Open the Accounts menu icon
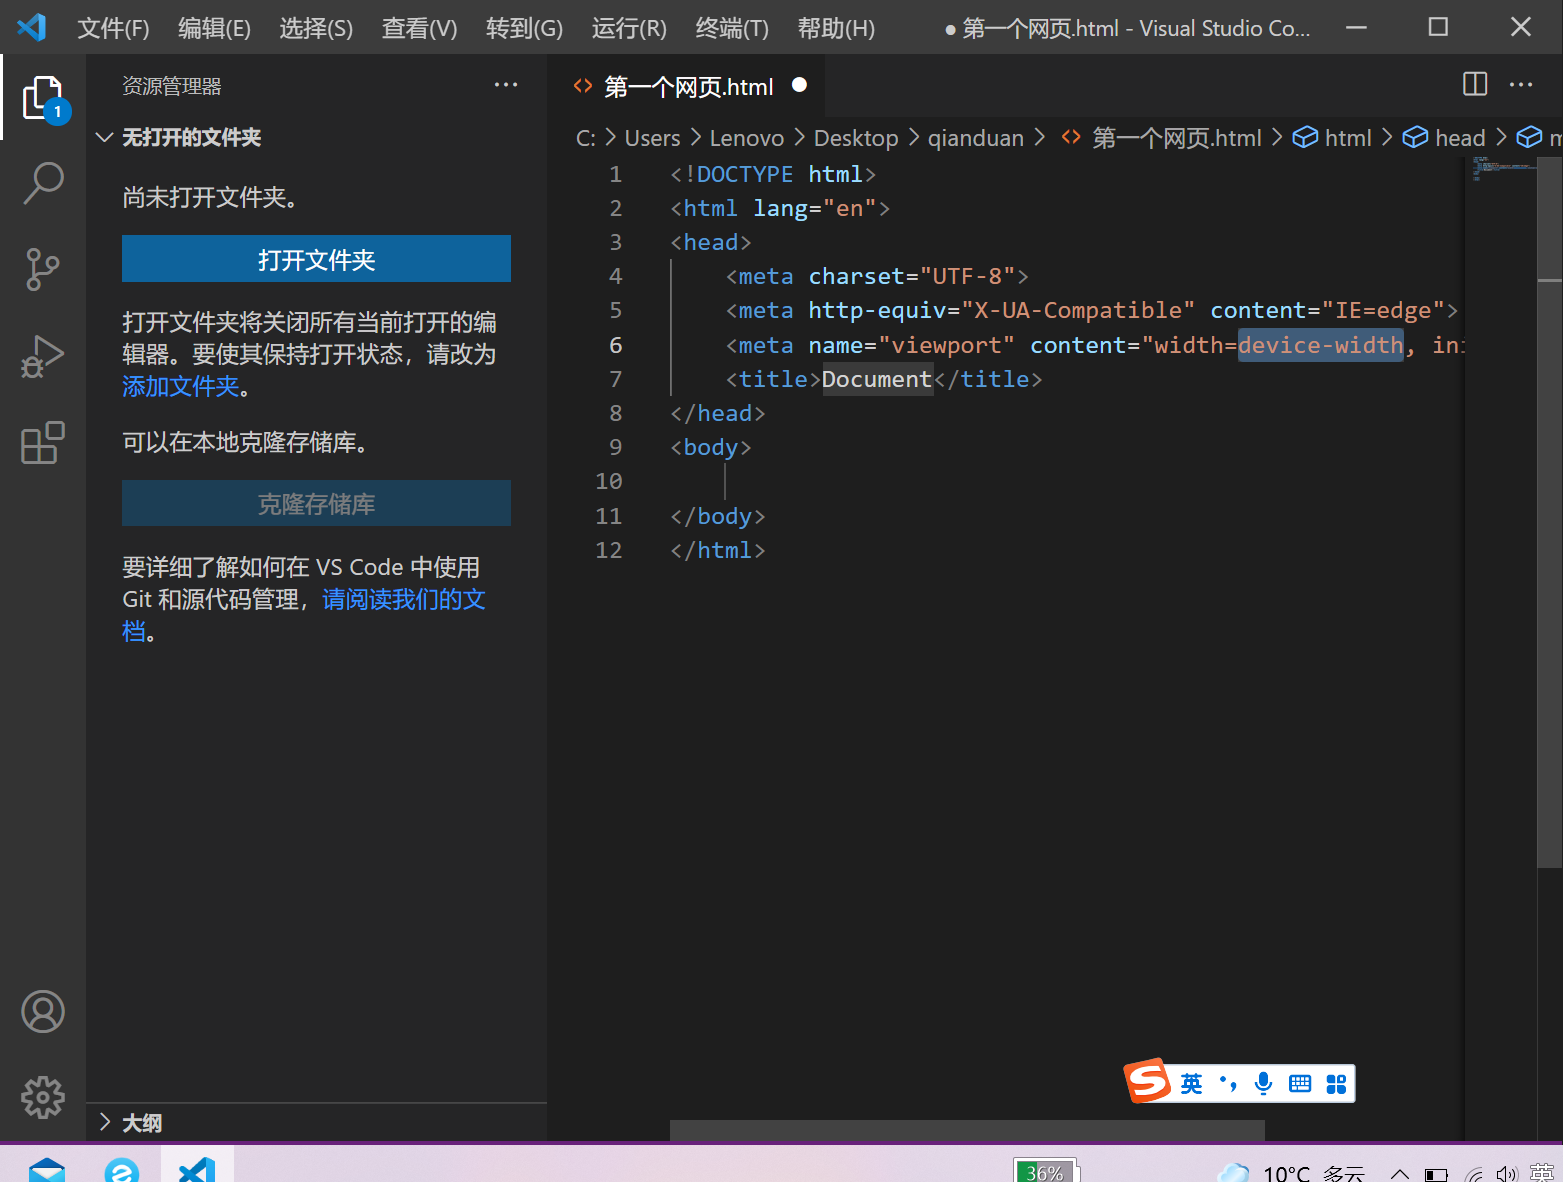 (43, 1012)
